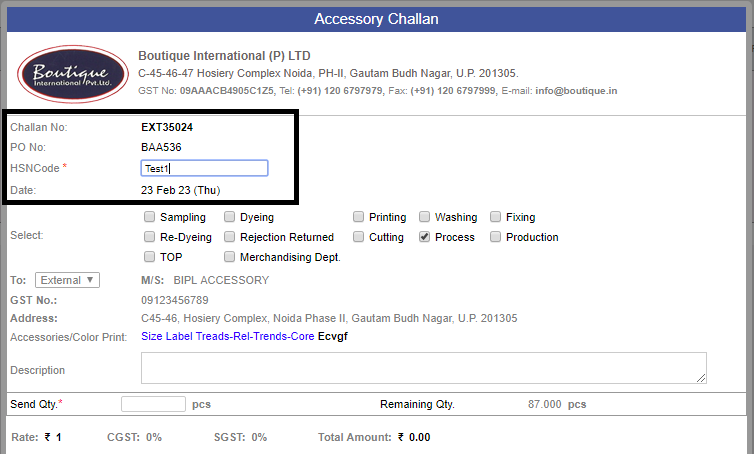Screen dimensions: 754x454
Task: Check the Rejection Returned option
Action: [x=229, y=237]
